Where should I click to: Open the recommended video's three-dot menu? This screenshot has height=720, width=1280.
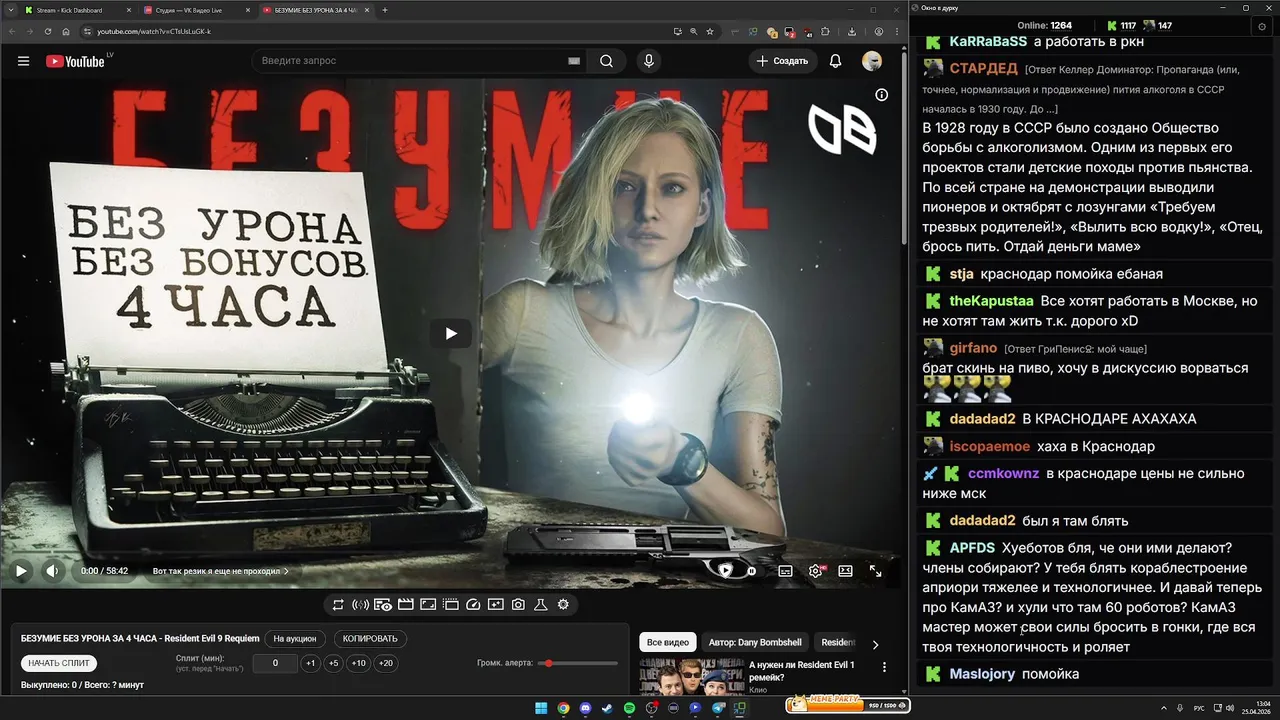click(x=884, y=667)
